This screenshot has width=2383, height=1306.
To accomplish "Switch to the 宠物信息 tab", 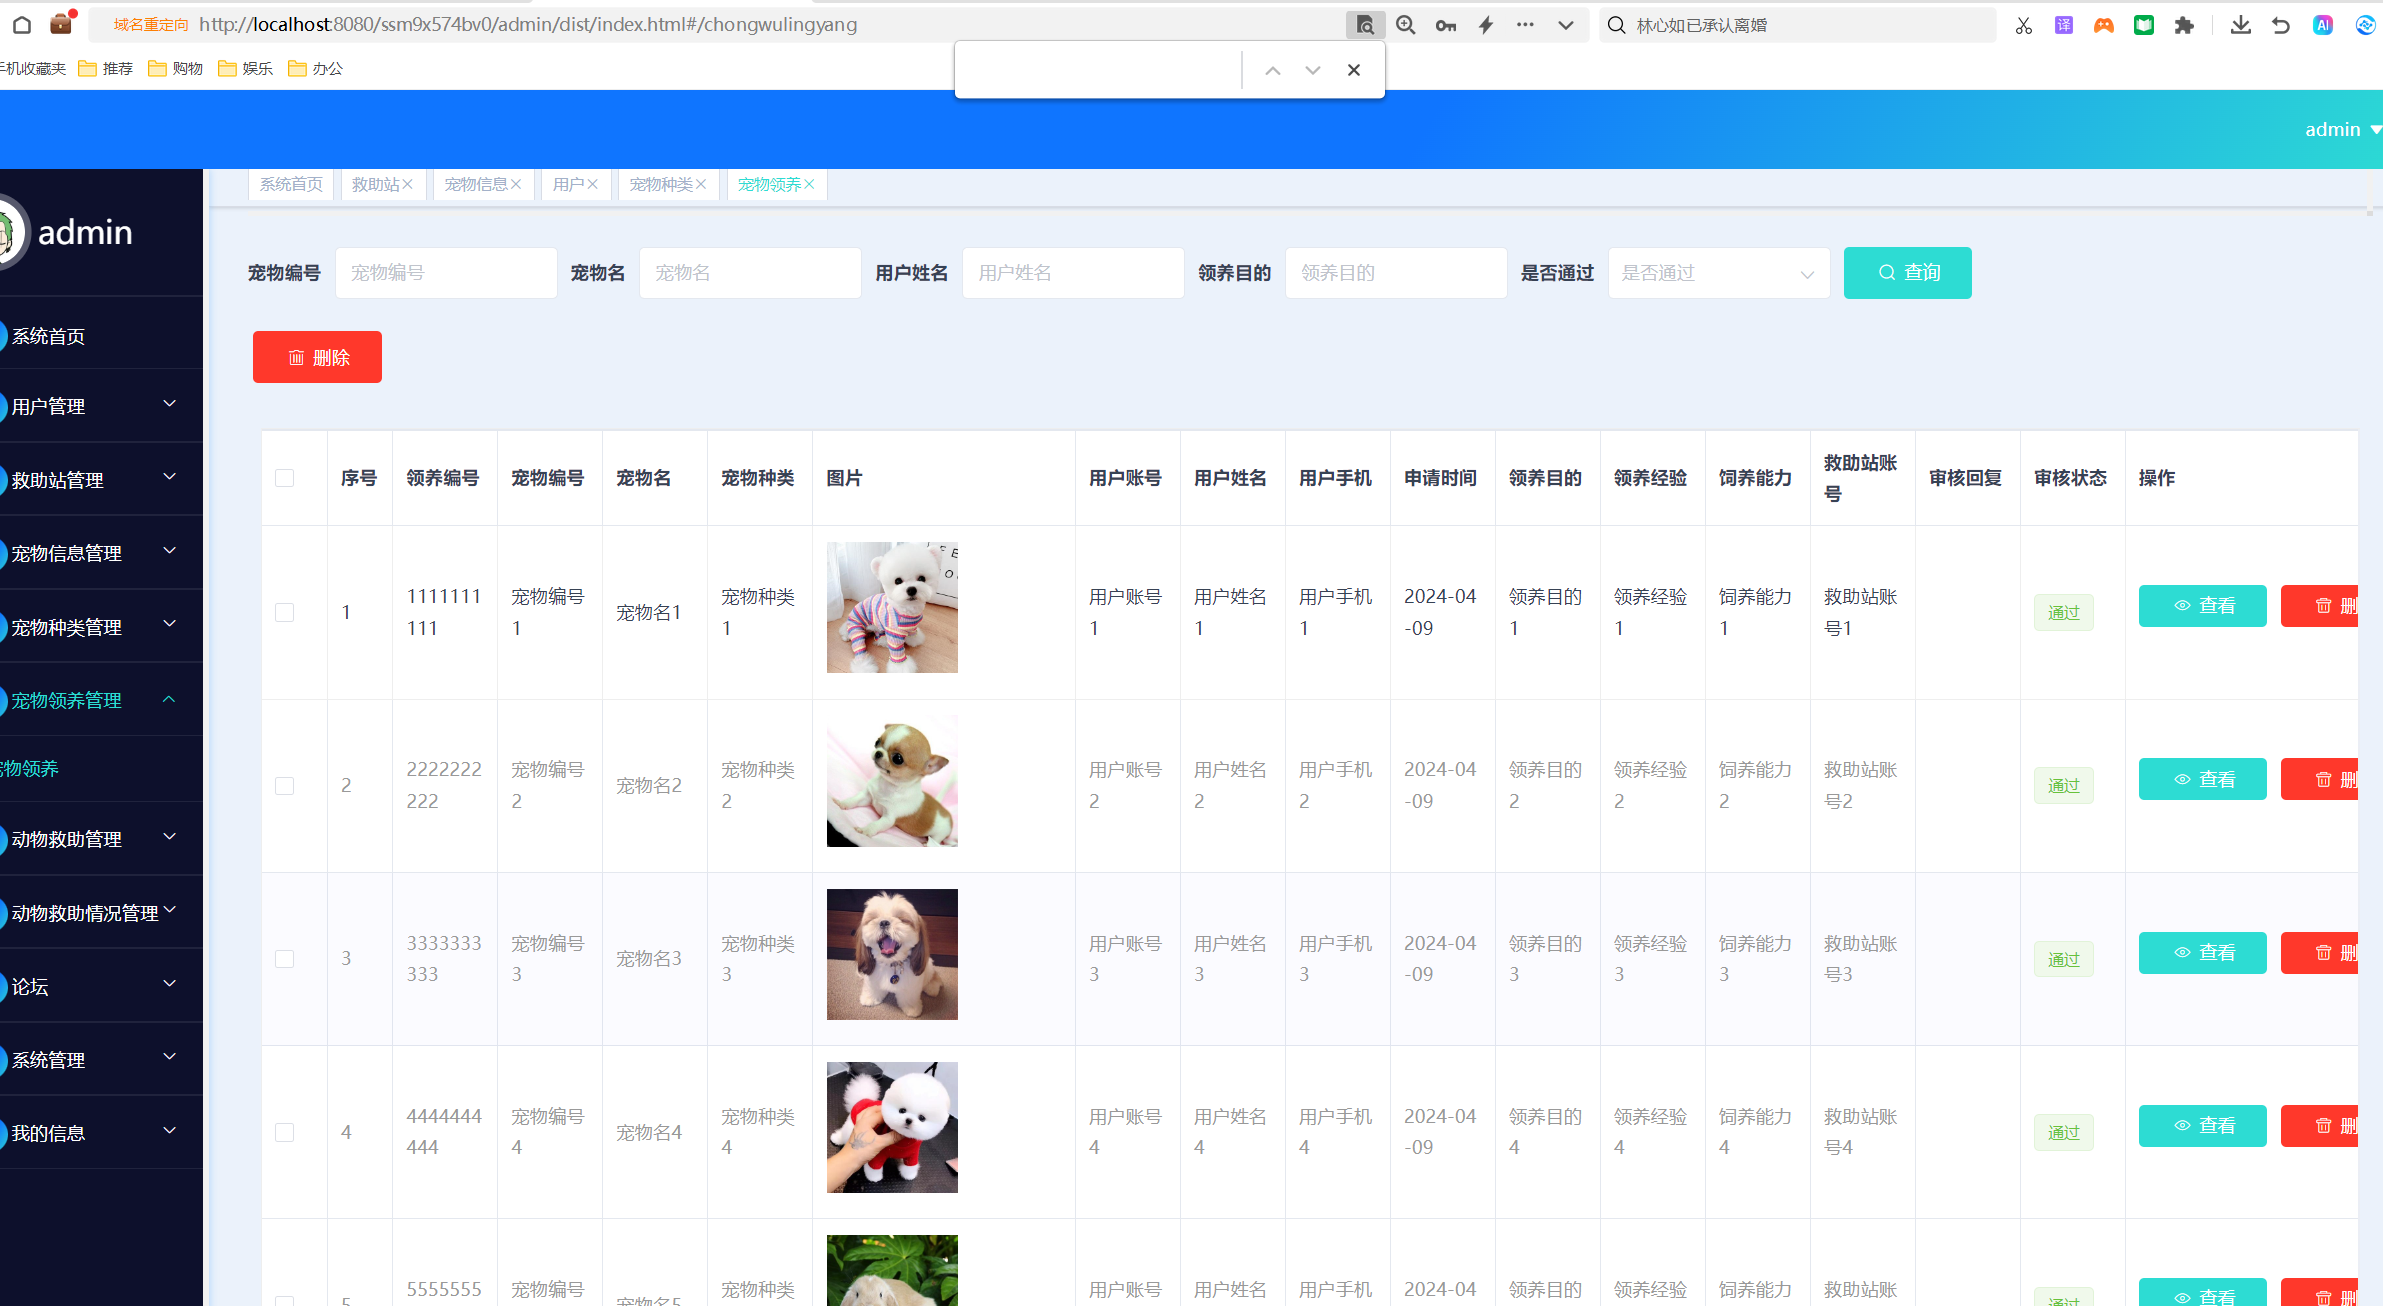I will point(476,184).
